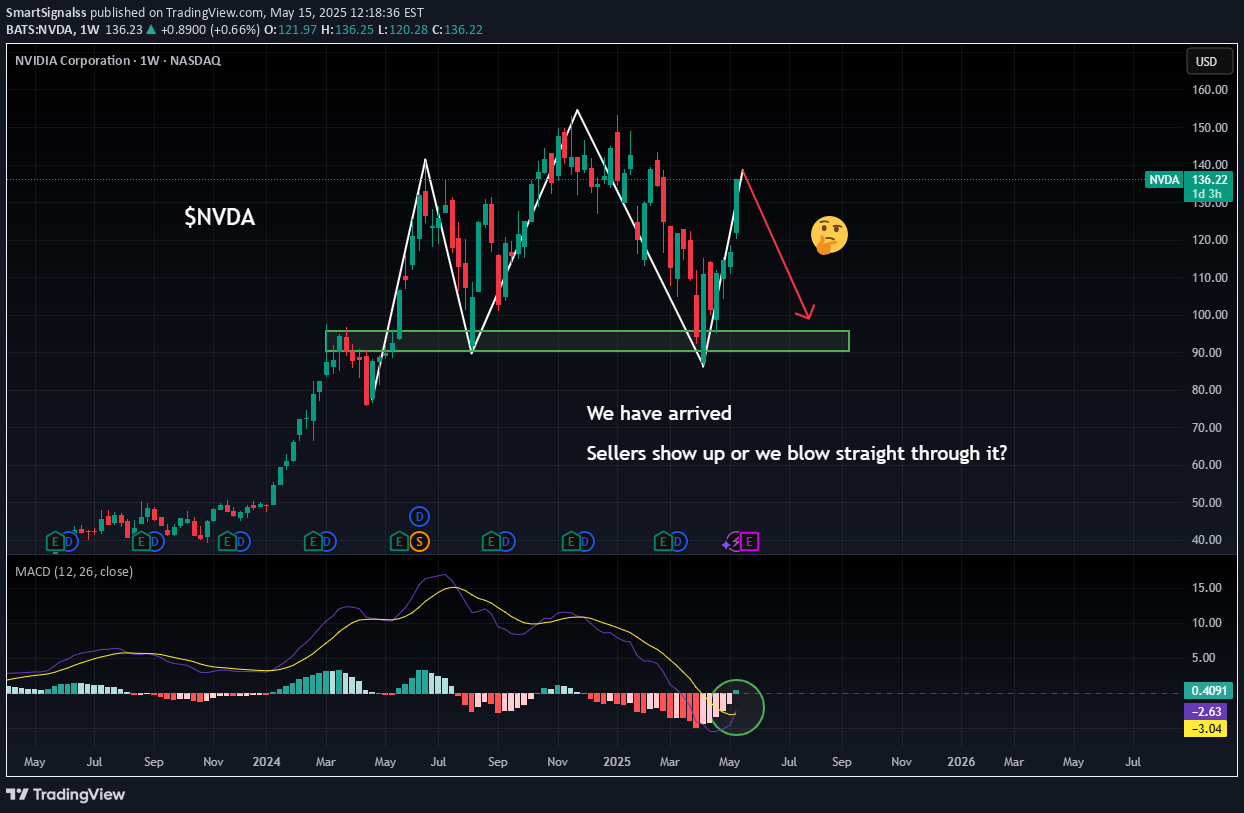Image resolution: width=1244 pixels, height=813 pixels.
Task: Click the $NVDA text annotation
Action: 220,217
